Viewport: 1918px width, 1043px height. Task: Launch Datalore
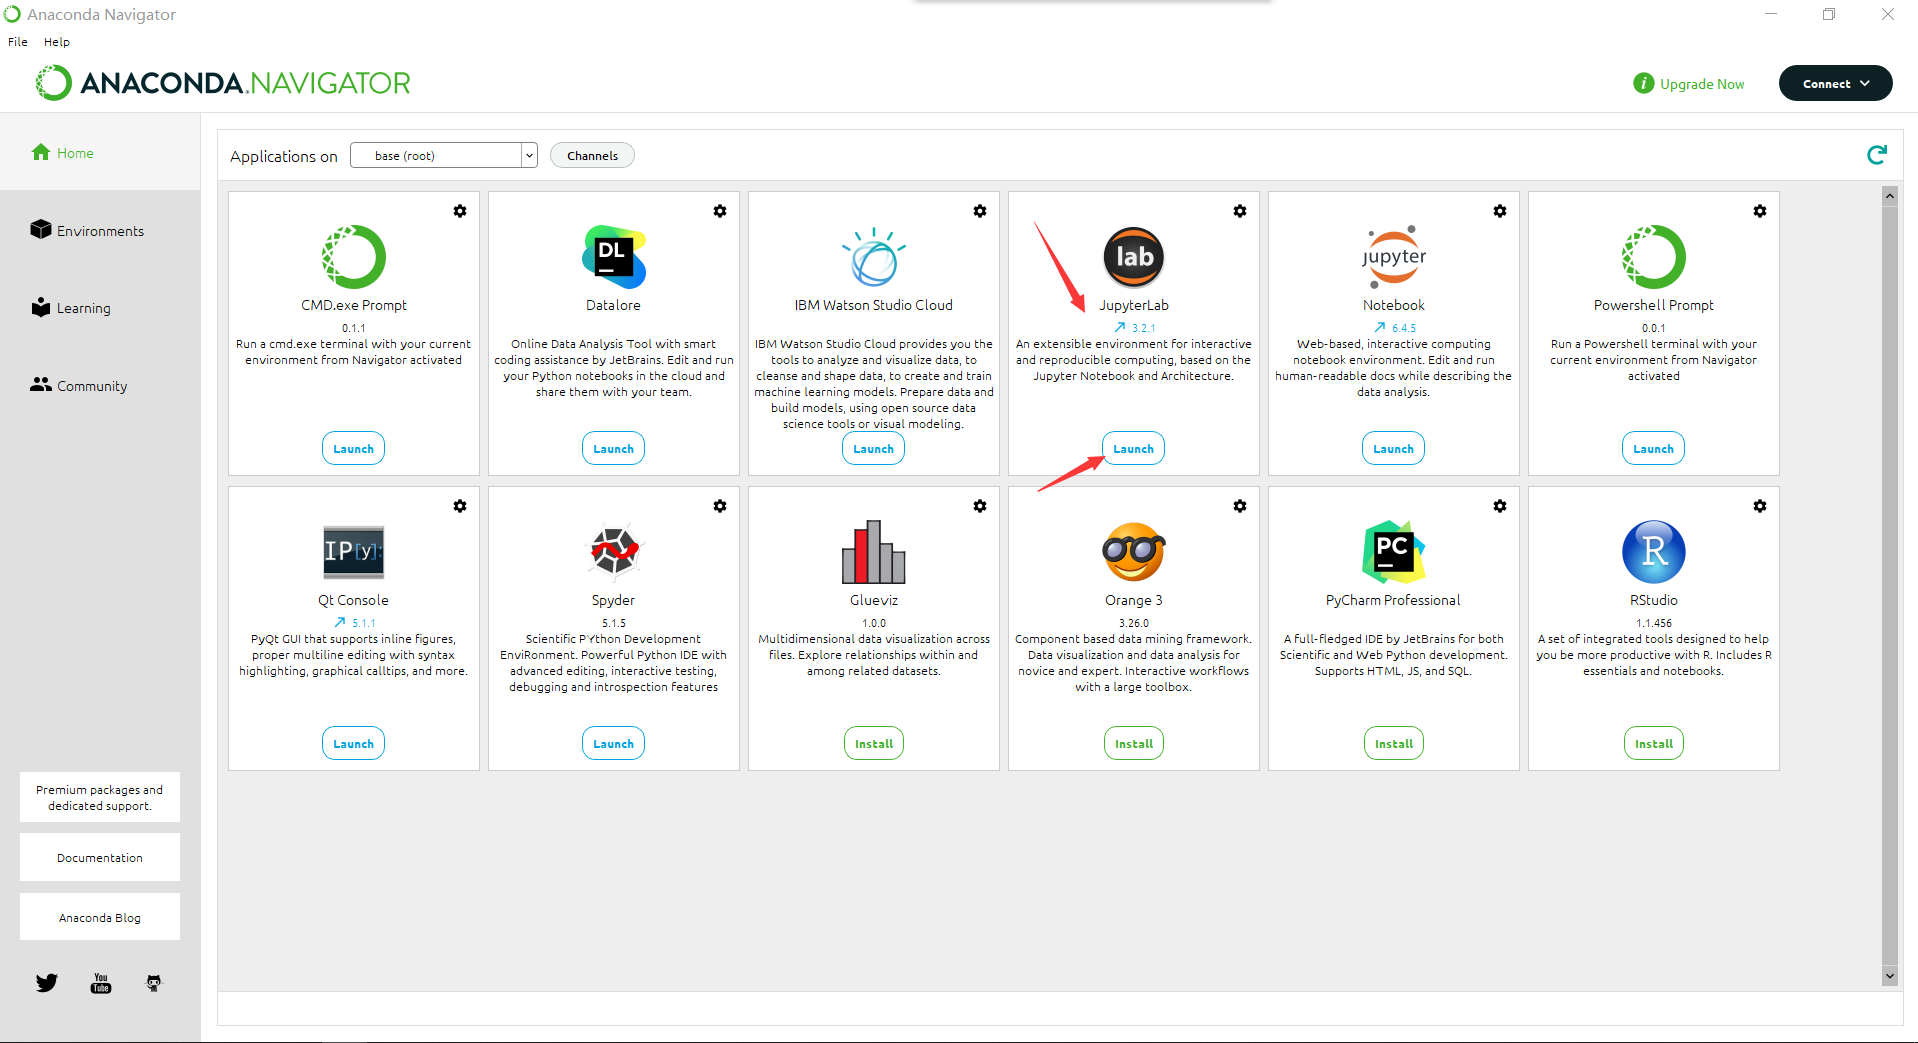click(x=614, y=449)
